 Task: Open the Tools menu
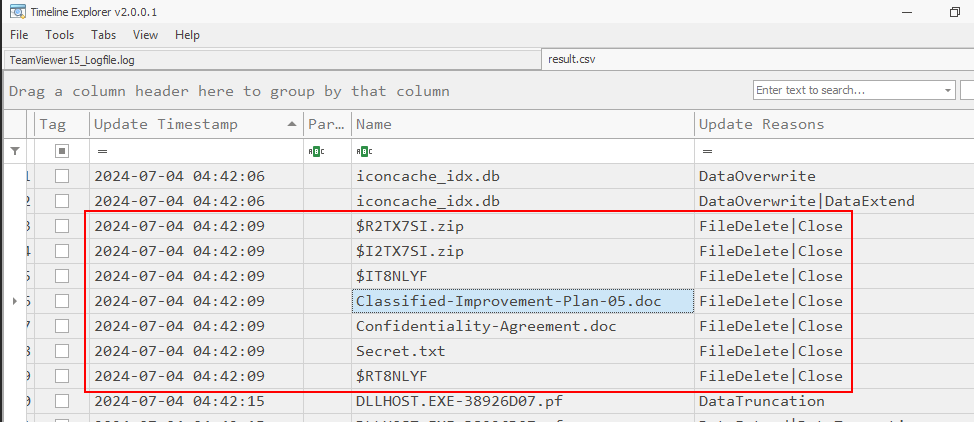click(59, 35)
